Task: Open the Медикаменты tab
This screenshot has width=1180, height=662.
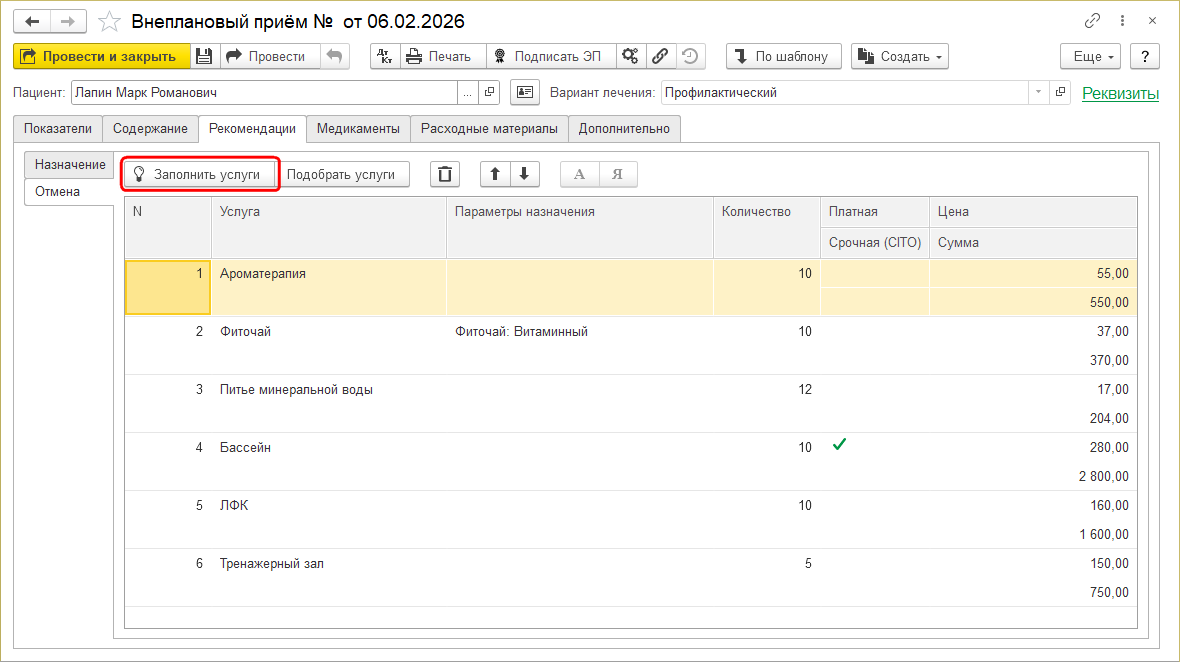Action: coord(358,129)
